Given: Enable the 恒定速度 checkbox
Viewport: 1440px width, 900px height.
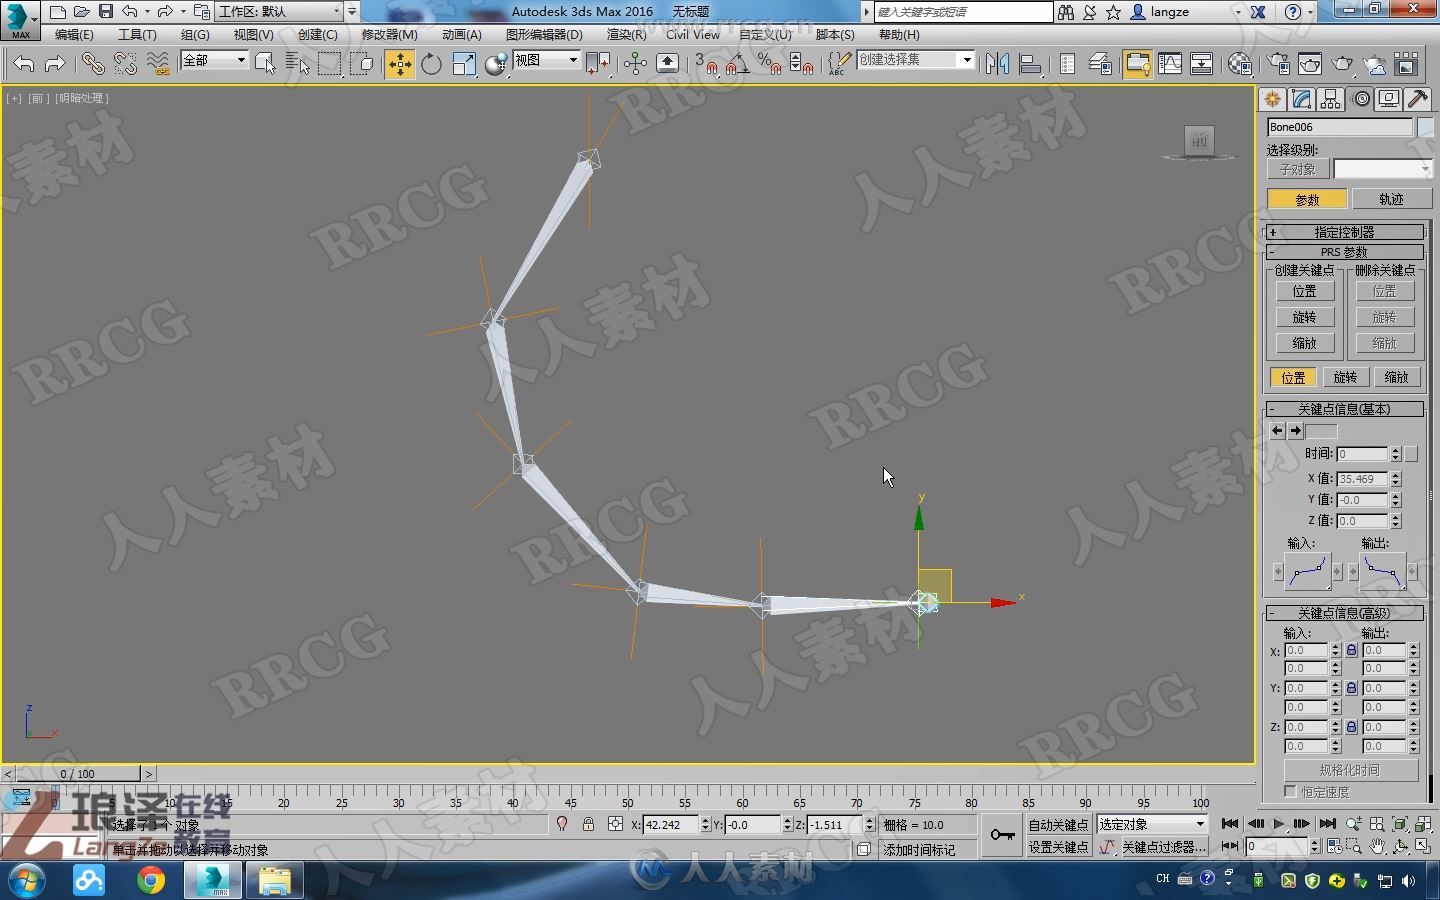Looking at the screenshot, I should (1291, 791).
